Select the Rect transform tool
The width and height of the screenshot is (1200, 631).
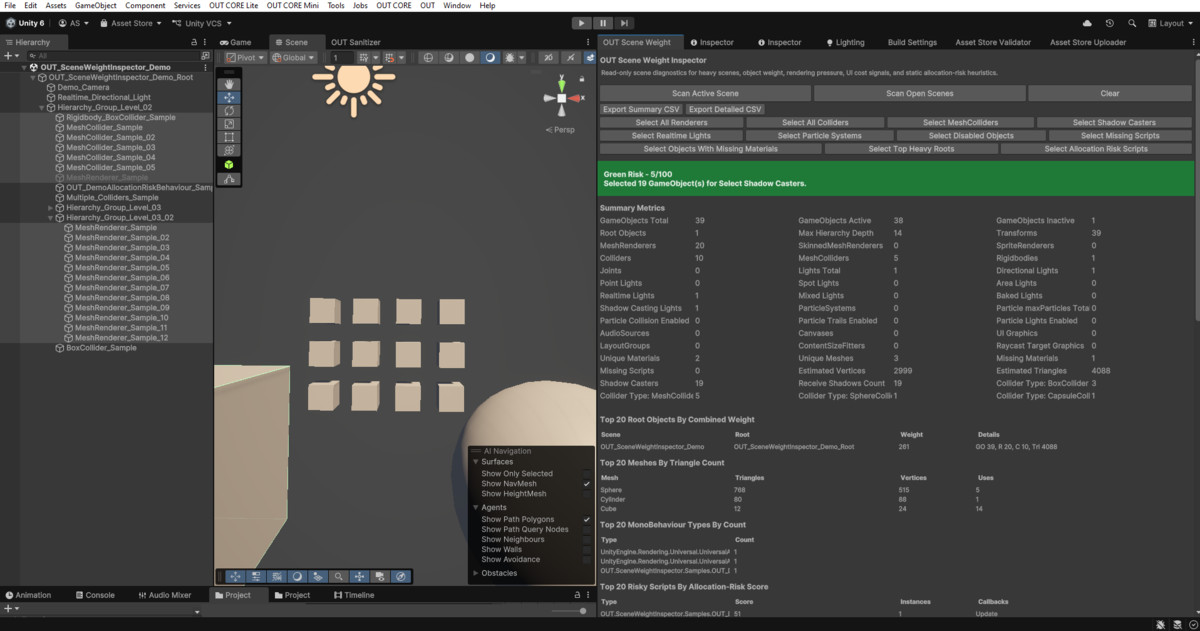[x=229, y=137]
